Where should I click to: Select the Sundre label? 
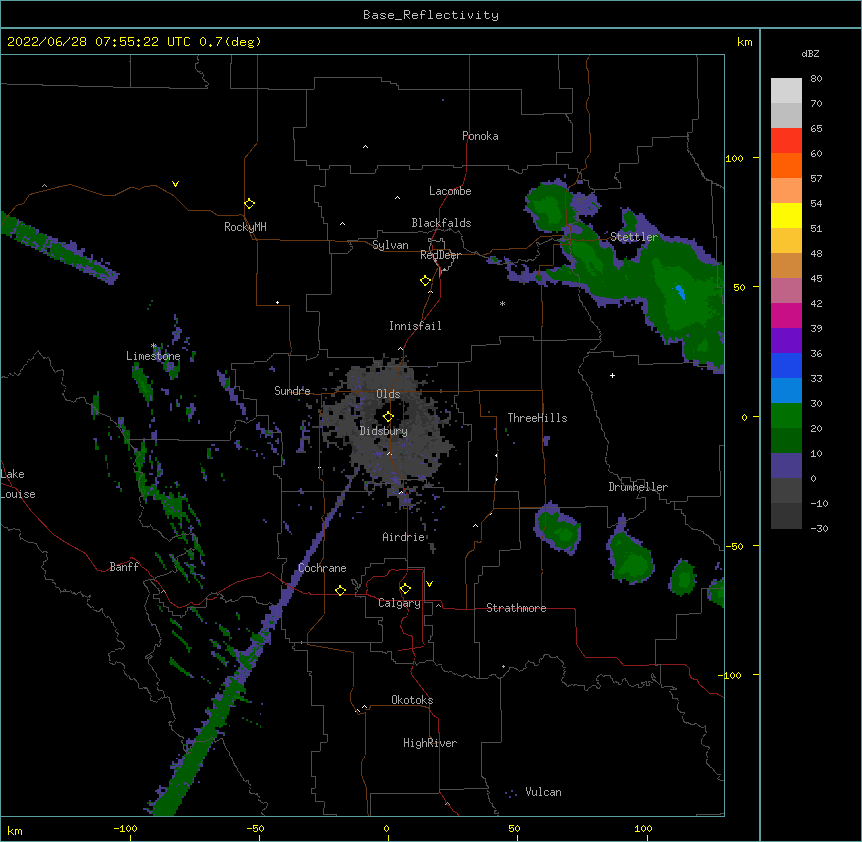(x=292, y=391)
